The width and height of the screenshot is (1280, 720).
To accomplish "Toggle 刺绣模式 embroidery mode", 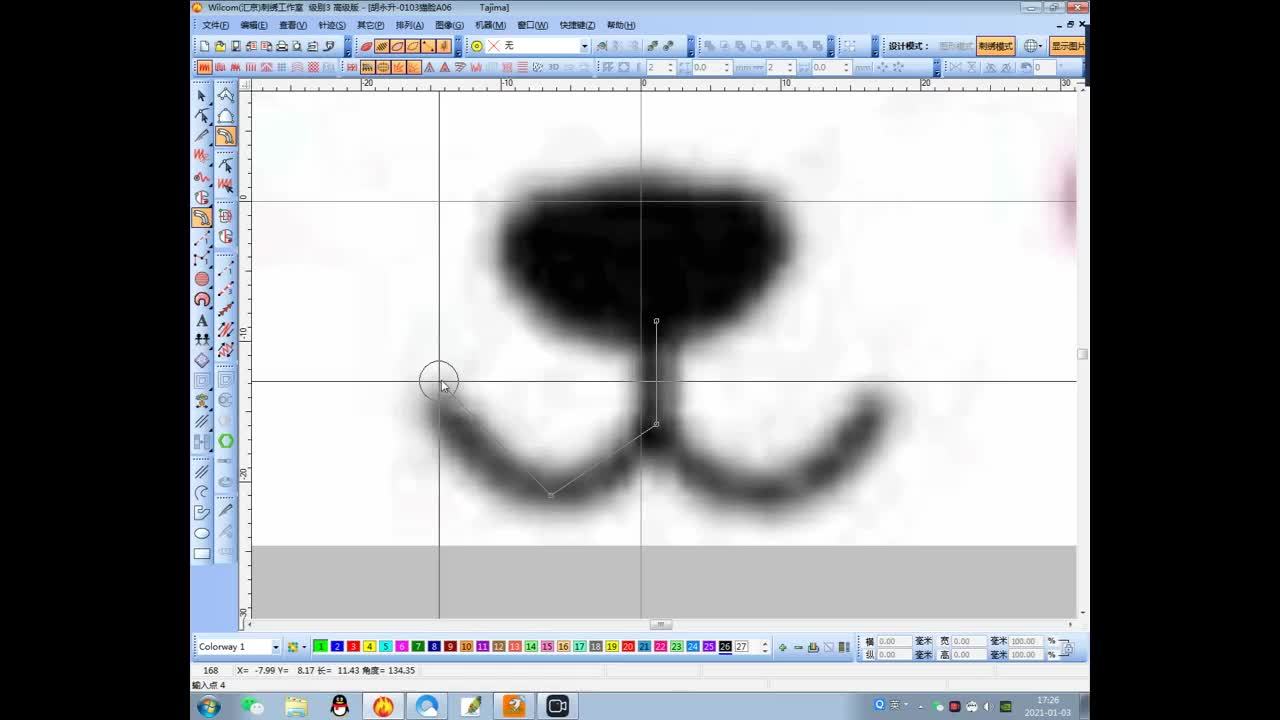I will coord(995,46).
